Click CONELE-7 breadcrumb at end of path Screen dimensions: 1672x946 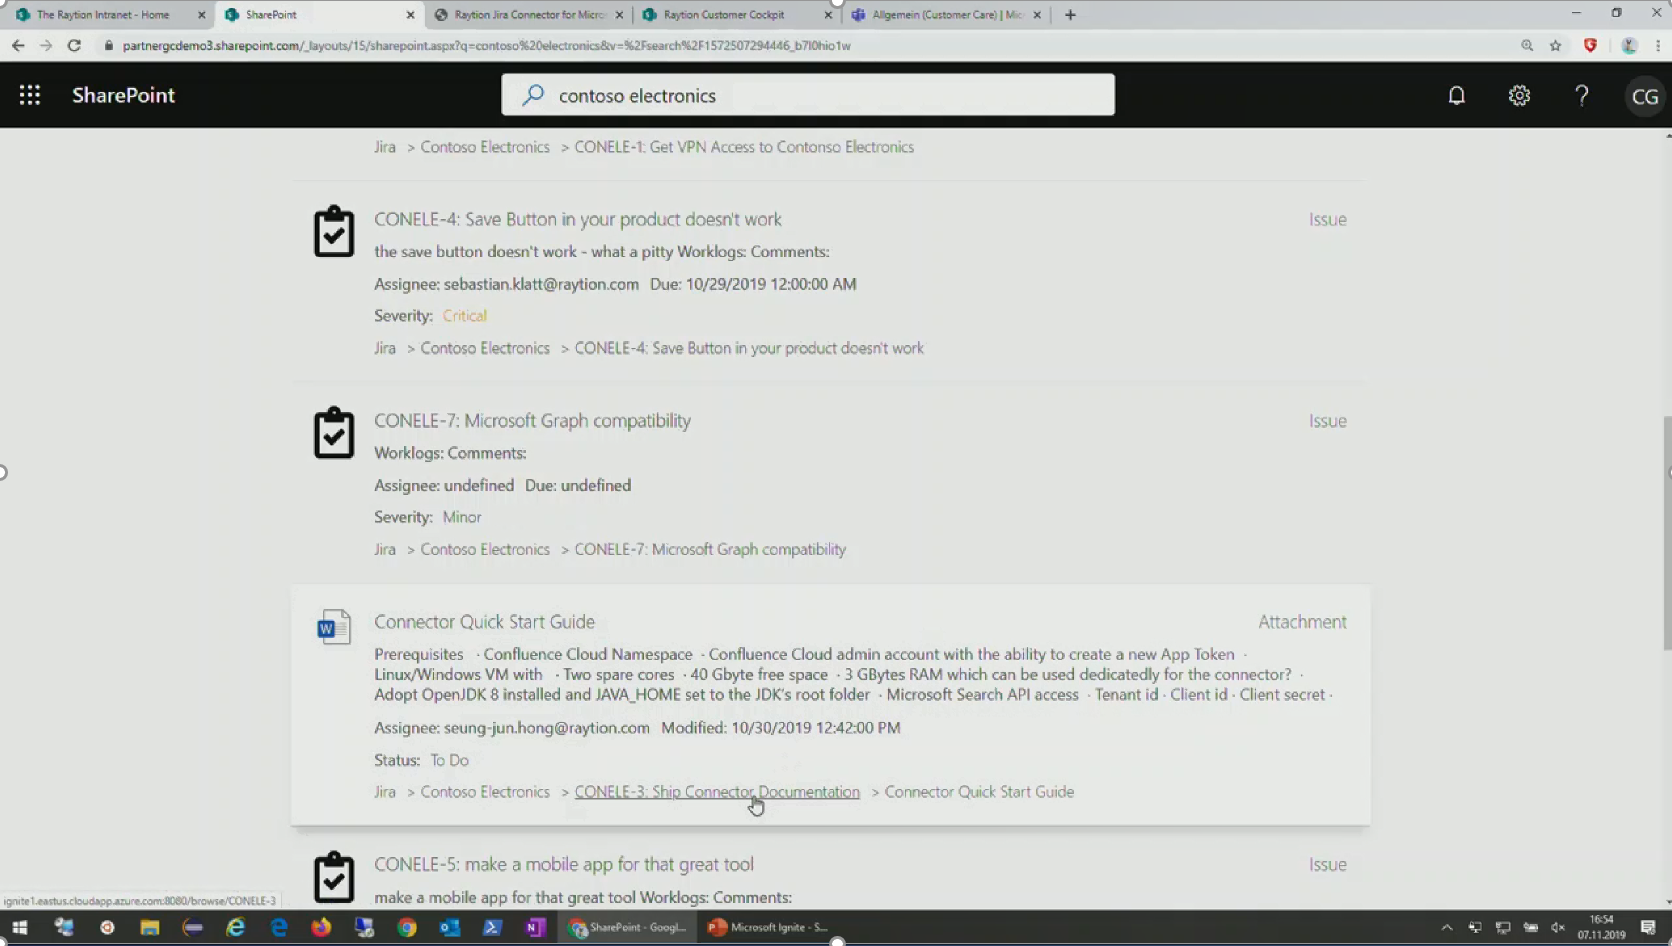coord(710,549)
